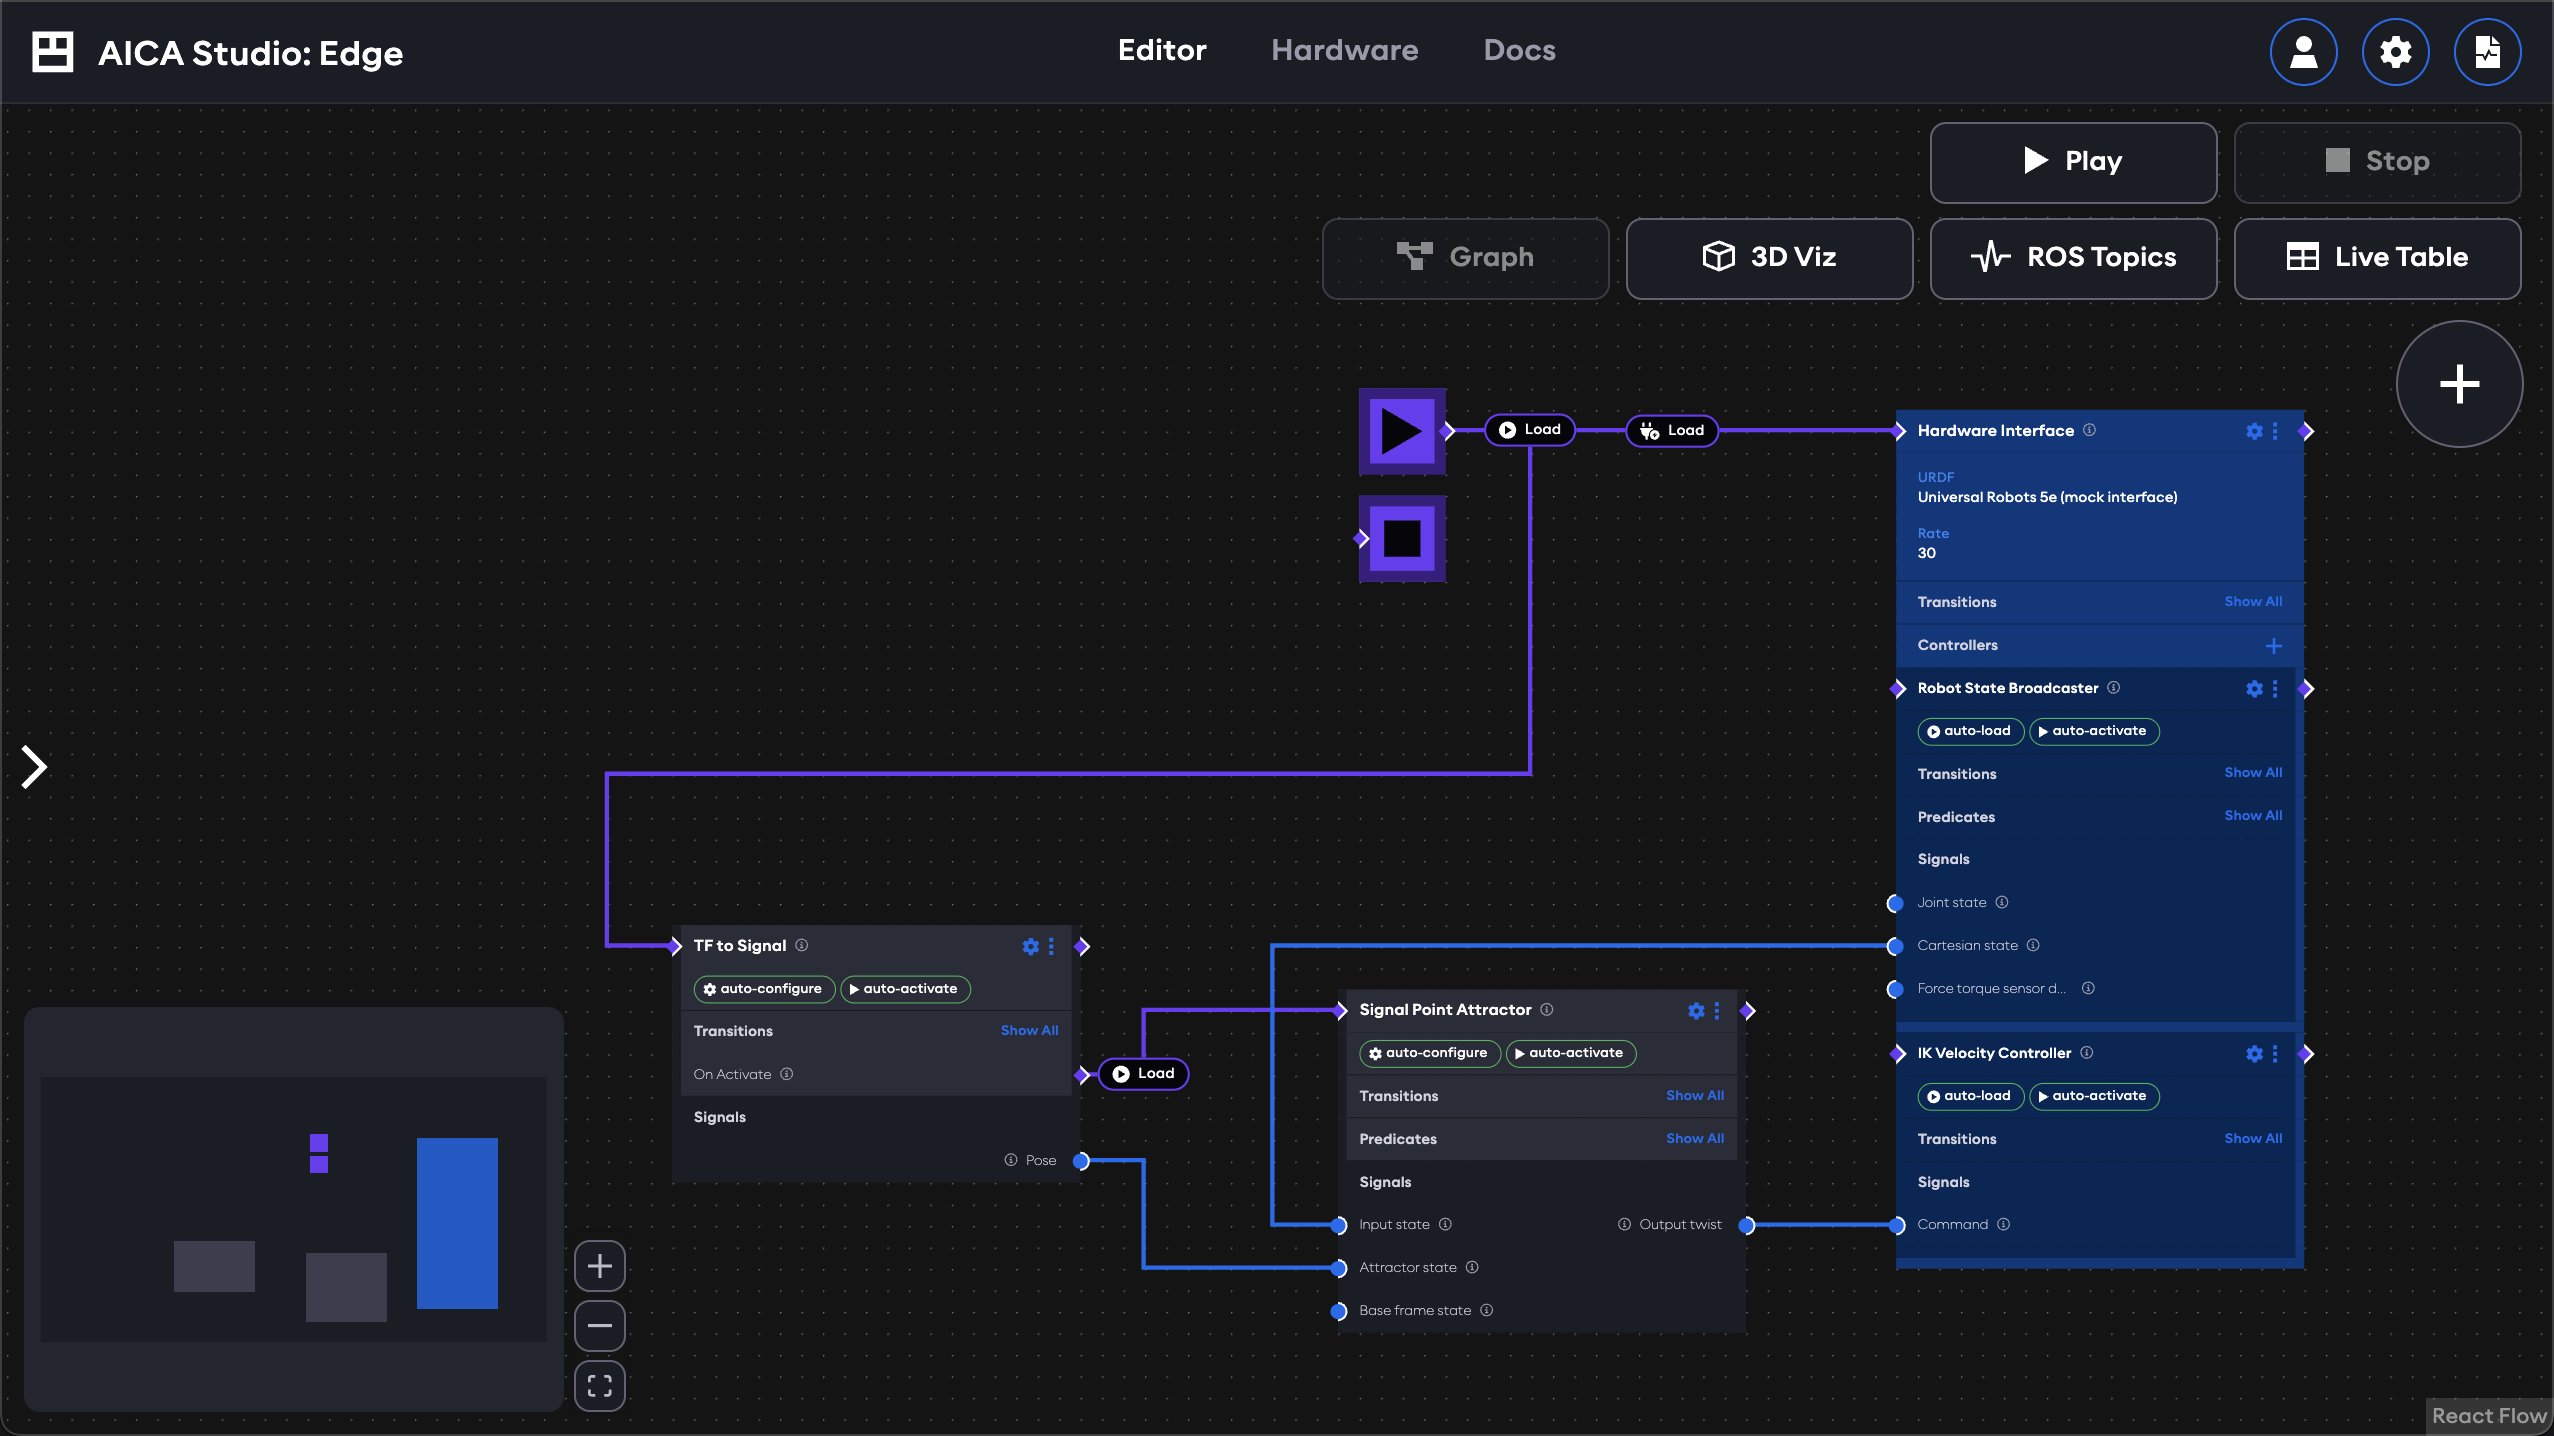Viewport: 2554px width, 1436px height.
Task: Open IK Velocity Controller settings gear
Action: (2254, 1053)
